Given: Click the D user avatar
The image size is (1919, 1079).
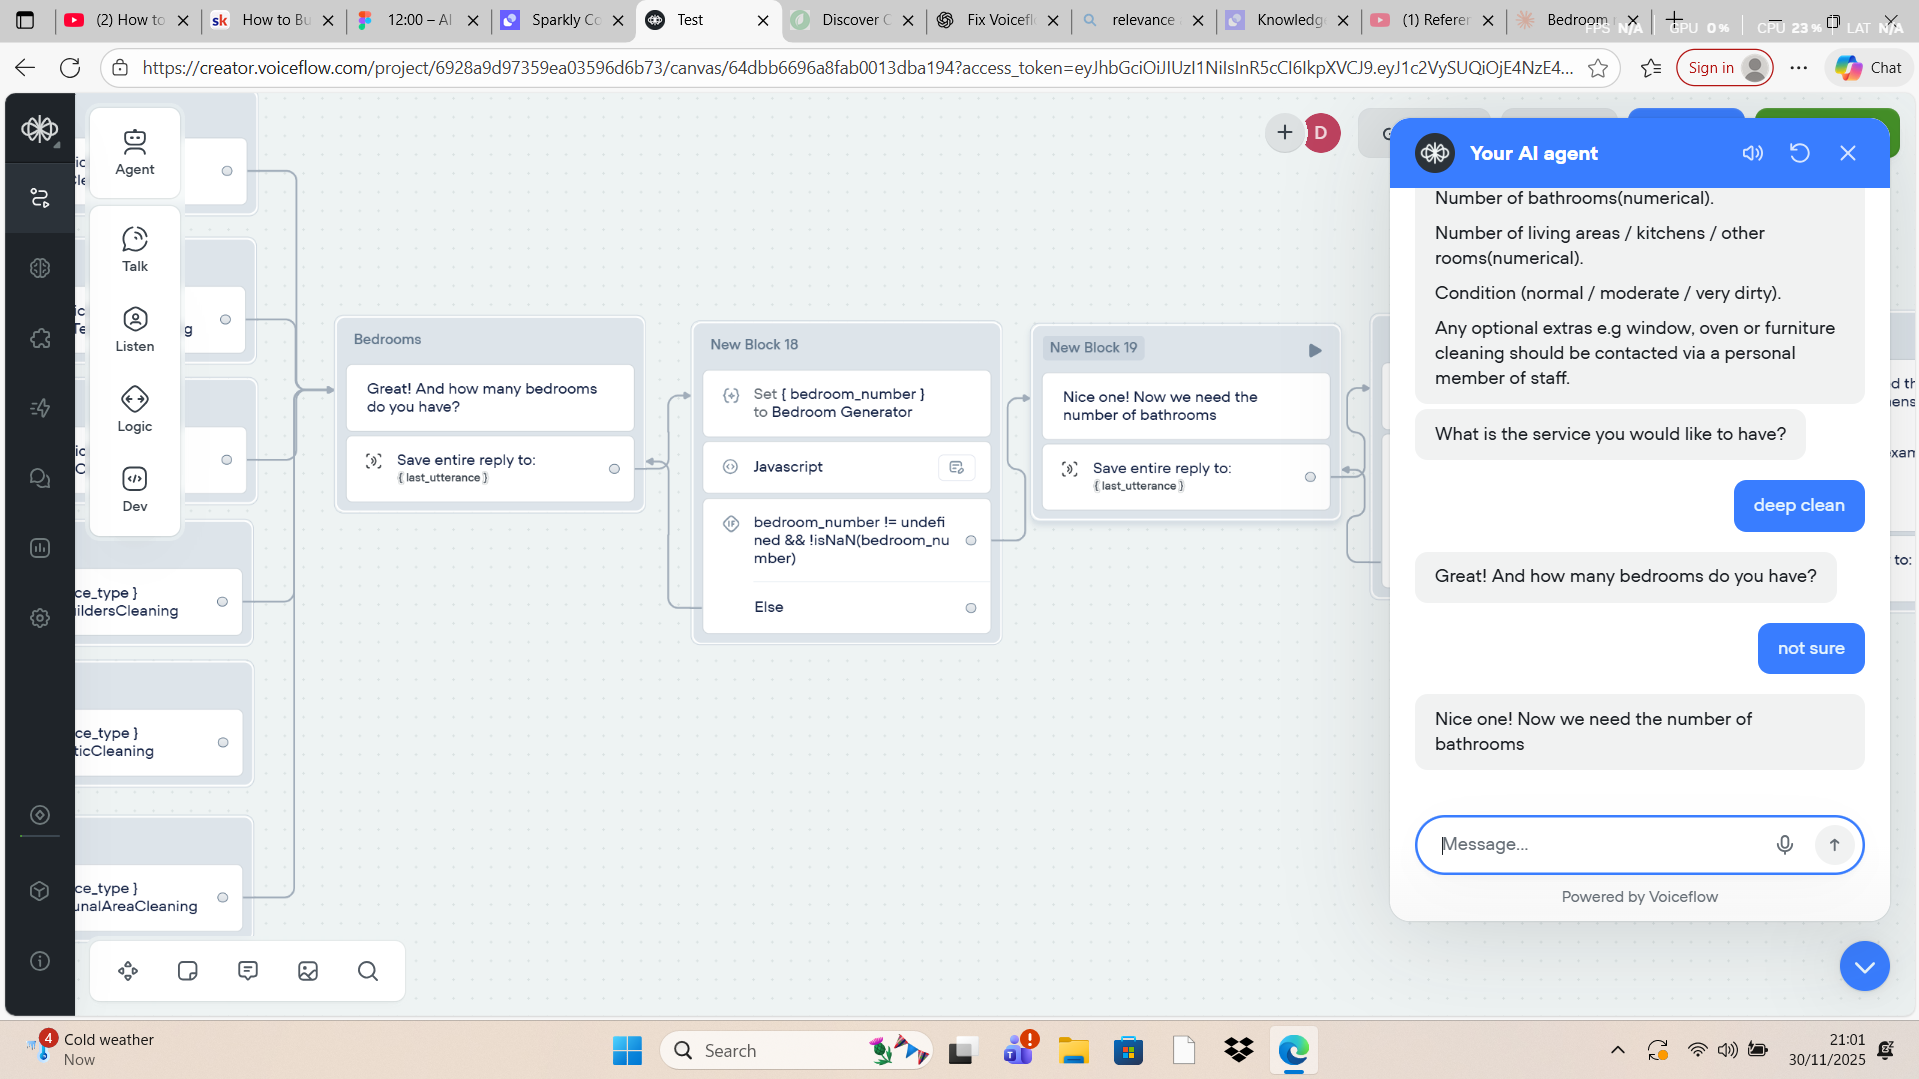Looking at the screenshot, I should tap(1321, 133).
